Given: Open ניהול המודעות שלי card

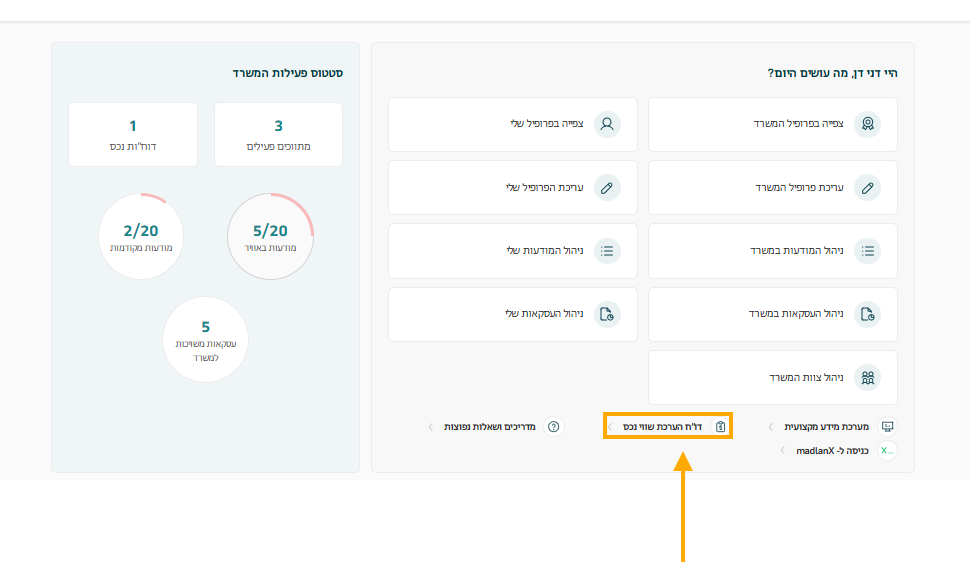Looking at the screenshot, I should click(x=512, y=251).
